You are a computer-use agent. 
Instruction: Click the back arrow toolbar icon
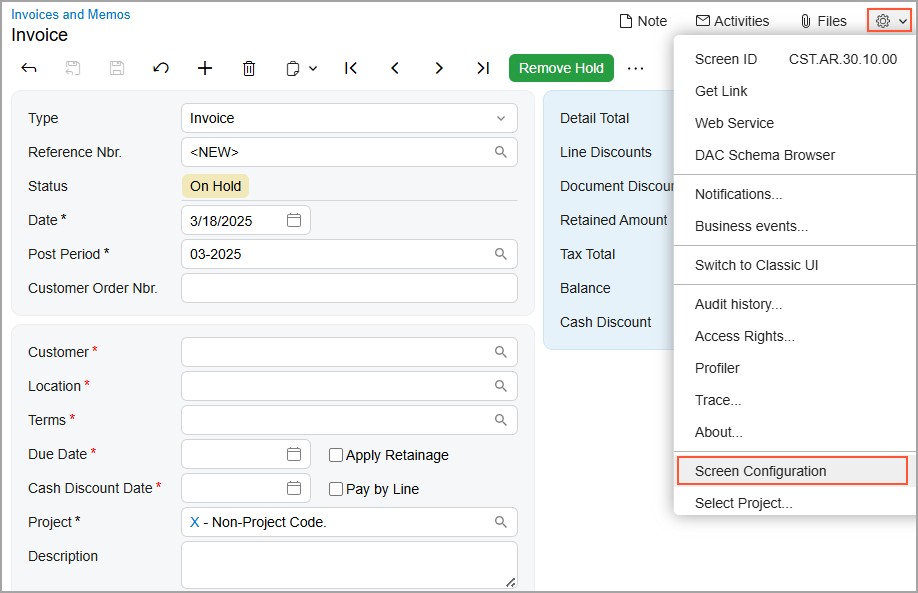point(29,68)
